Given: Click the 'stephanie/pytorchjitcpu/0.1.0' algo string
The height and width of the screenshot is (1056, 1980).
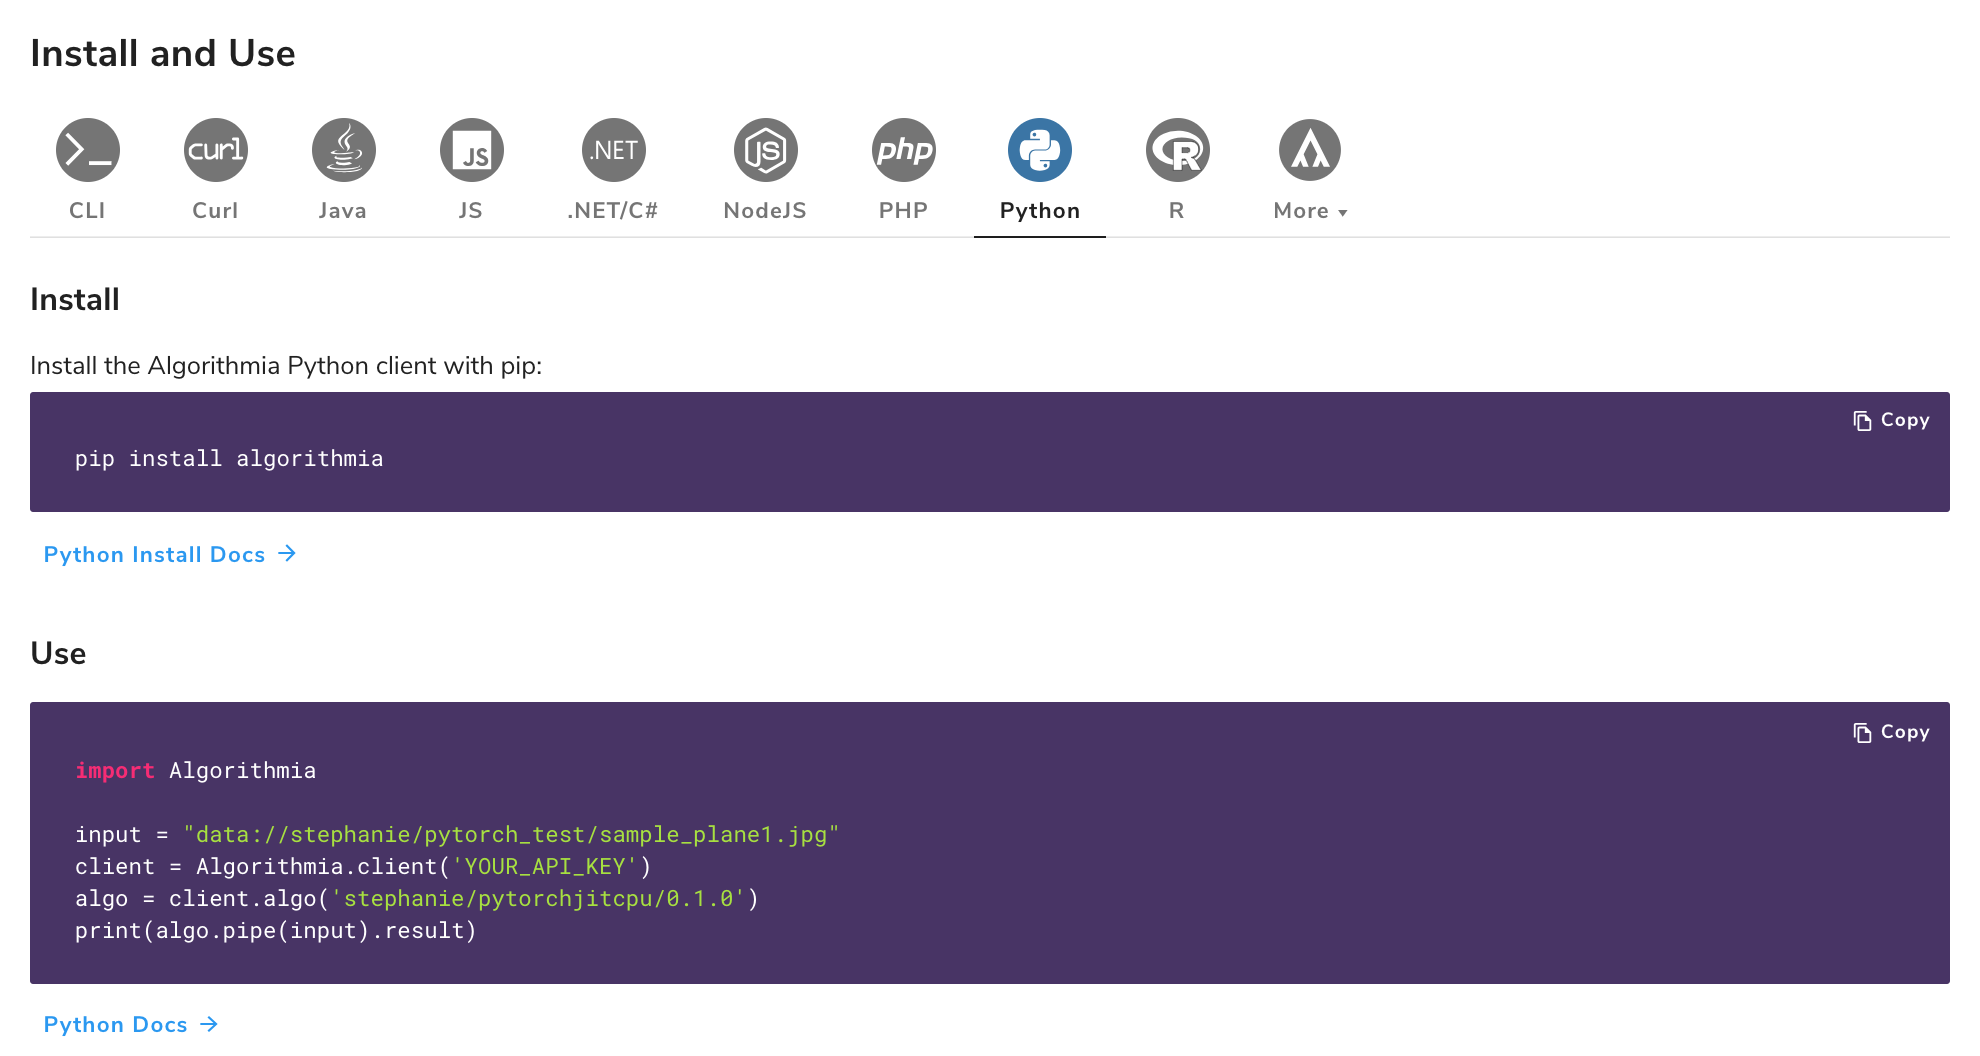Looking at the screenshot, I should point(538,899).
